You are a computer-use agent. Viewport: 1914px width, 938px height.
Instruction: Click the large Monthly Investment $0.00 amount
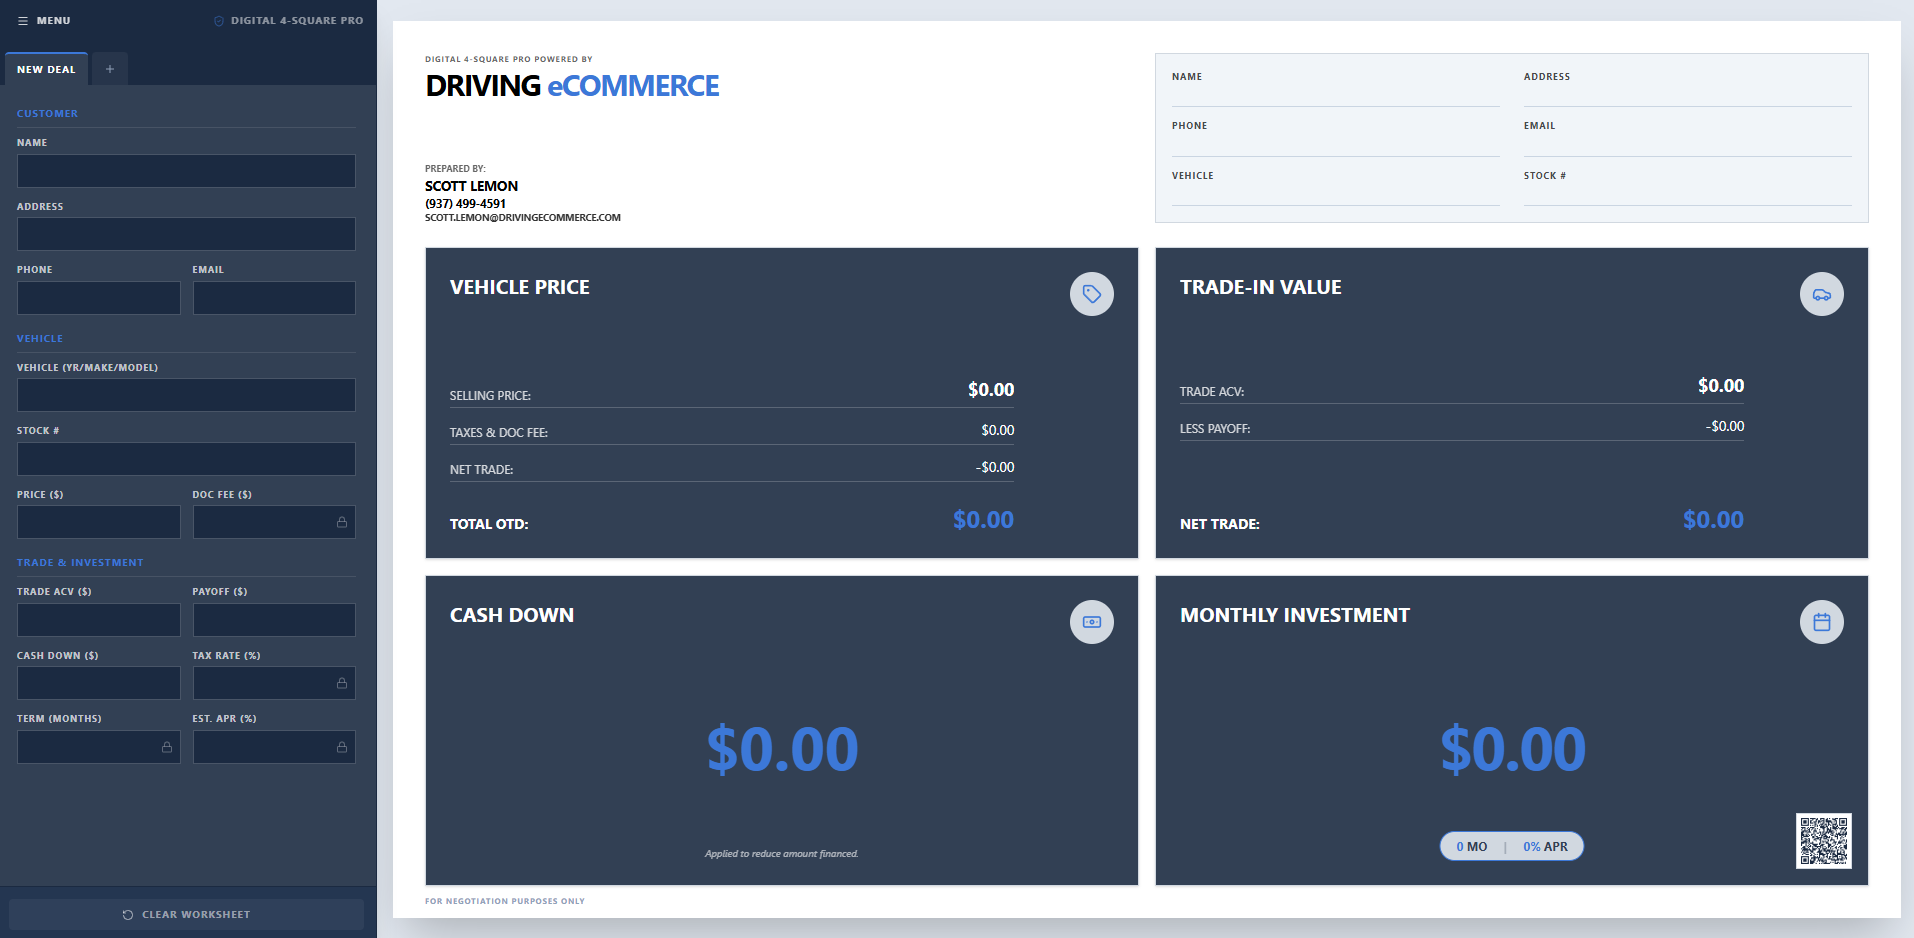coord(1512,749)
